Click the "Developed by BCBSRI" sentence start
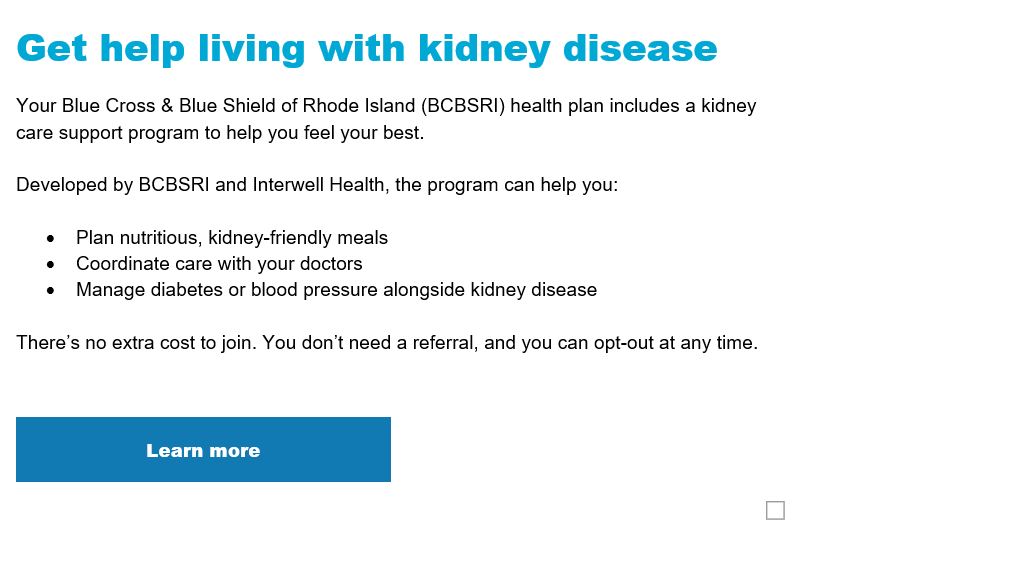 point(100,186)
